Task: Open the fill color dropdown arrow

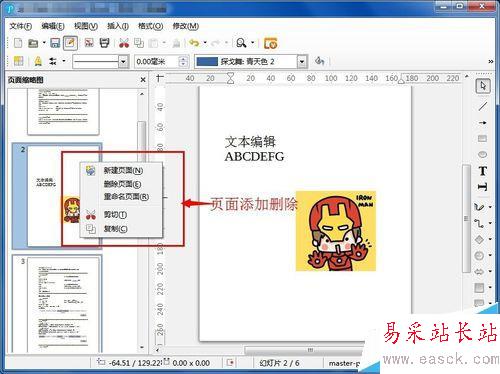Action: coord(302,62)
